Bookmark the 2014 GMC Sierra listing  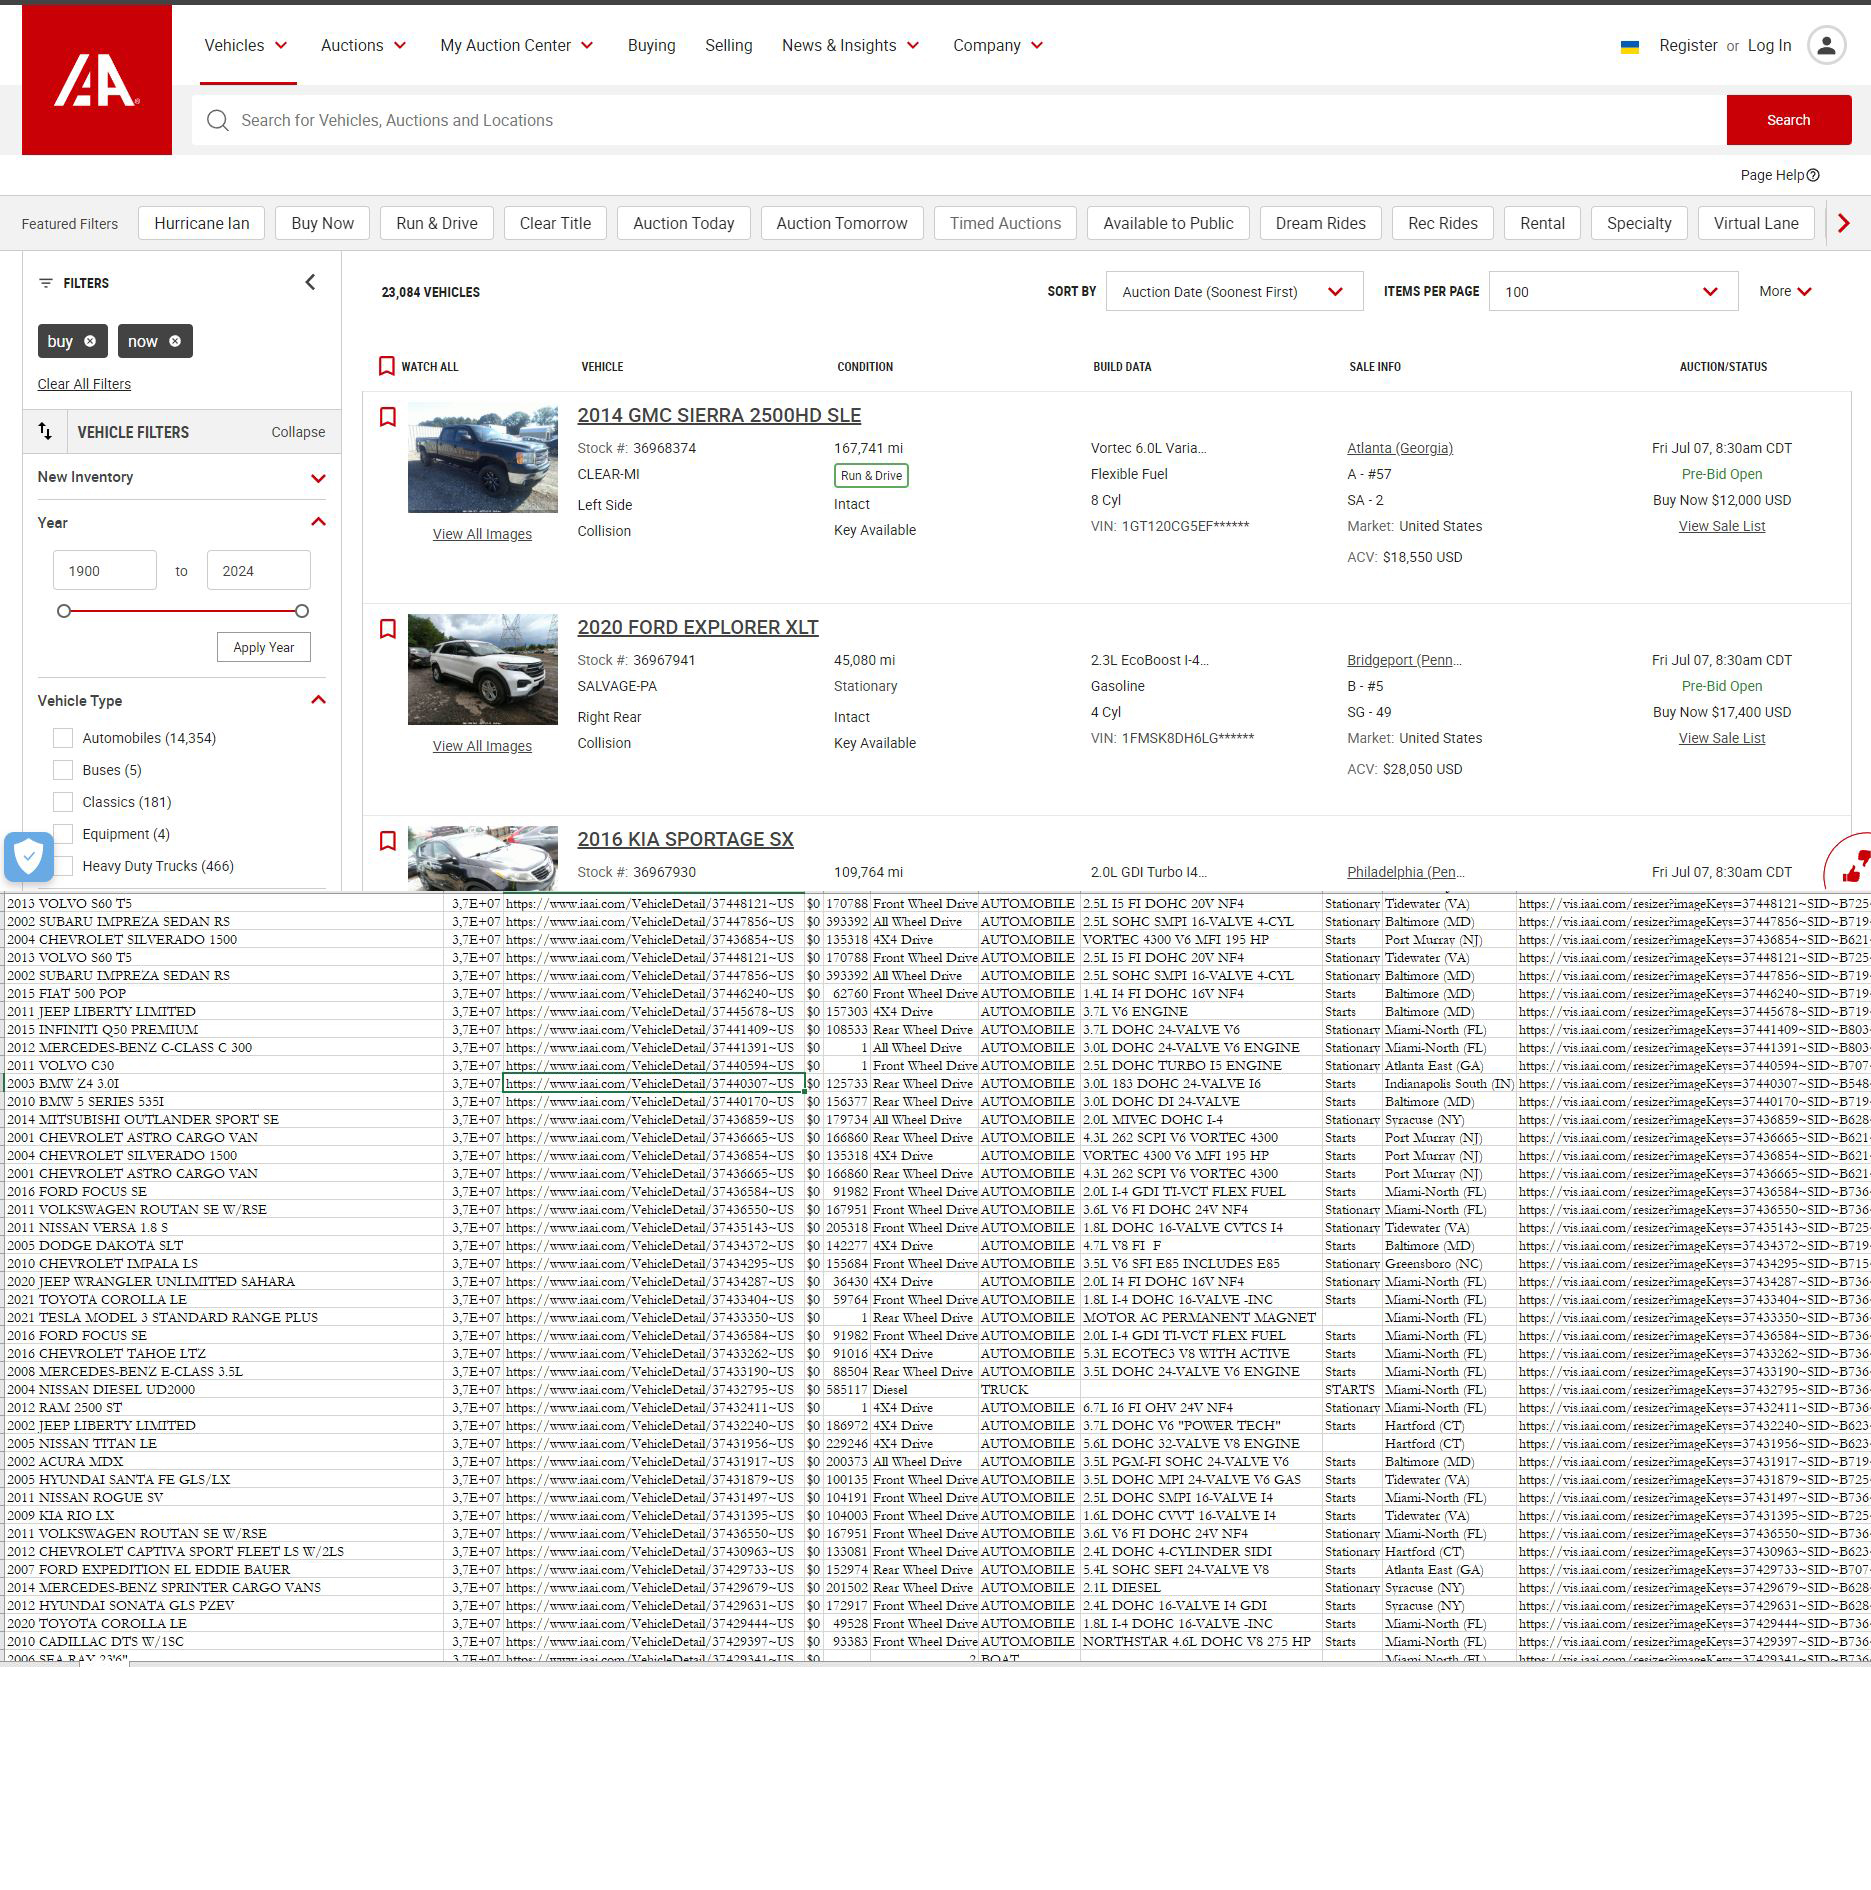(388, 417)
